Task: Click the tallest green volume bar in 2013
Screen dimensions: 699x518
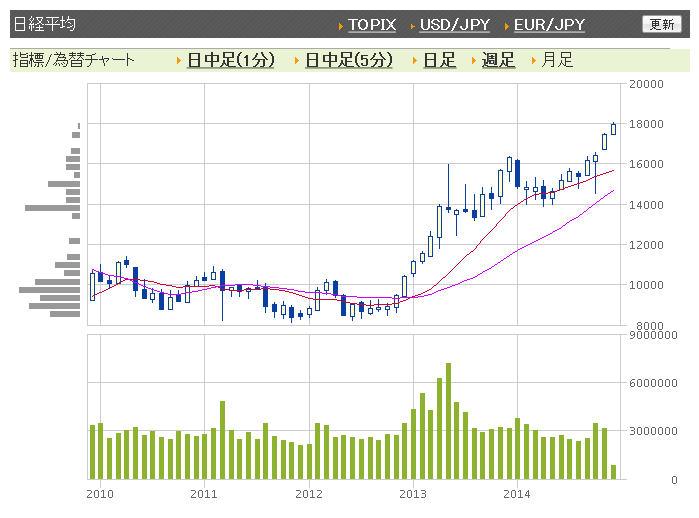Action: [448, 421]
